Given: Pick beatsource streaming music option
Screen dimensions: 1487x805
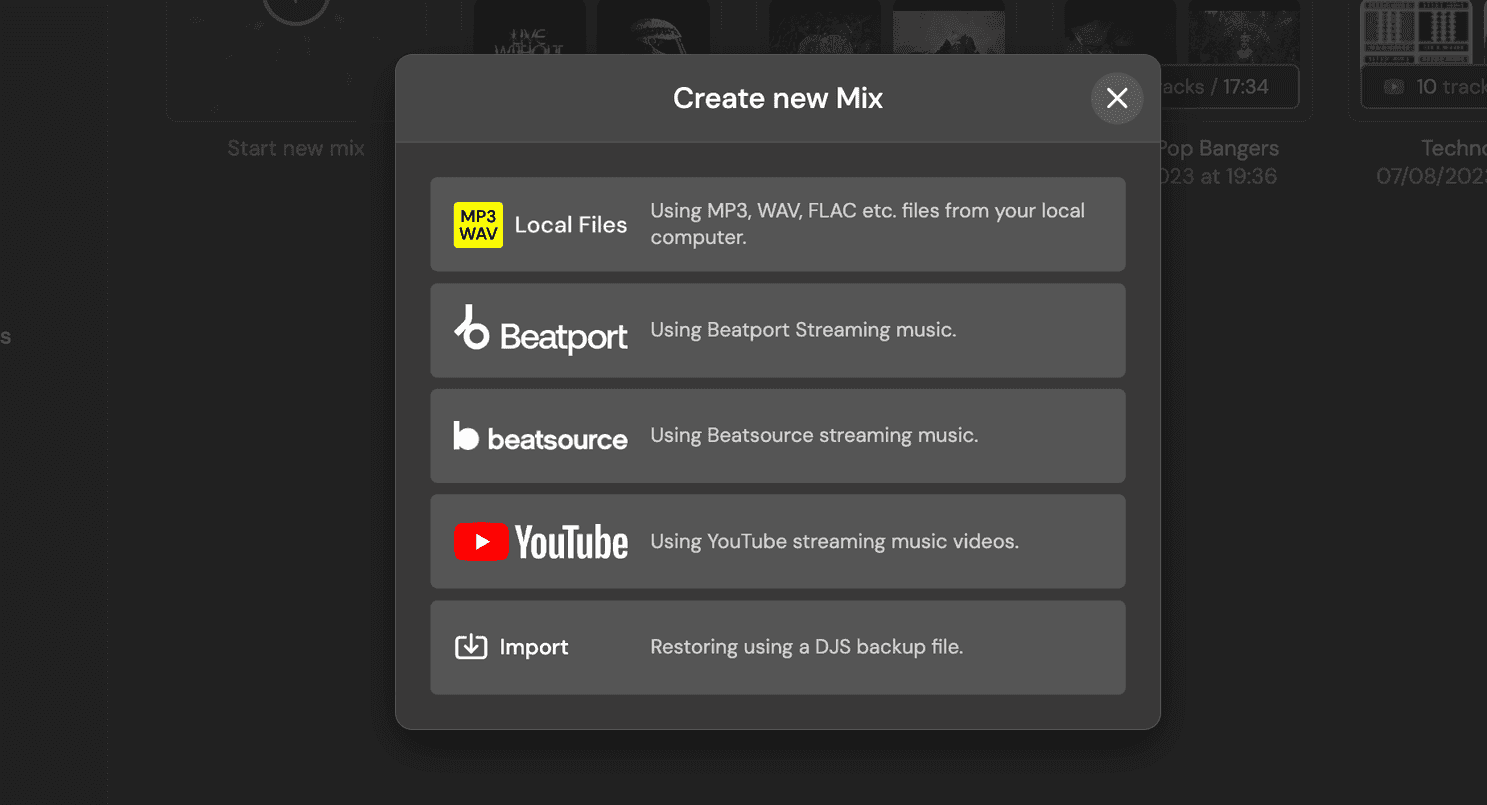Looking at the screenshot, I should pyautogui.click(x=778, y=436).
